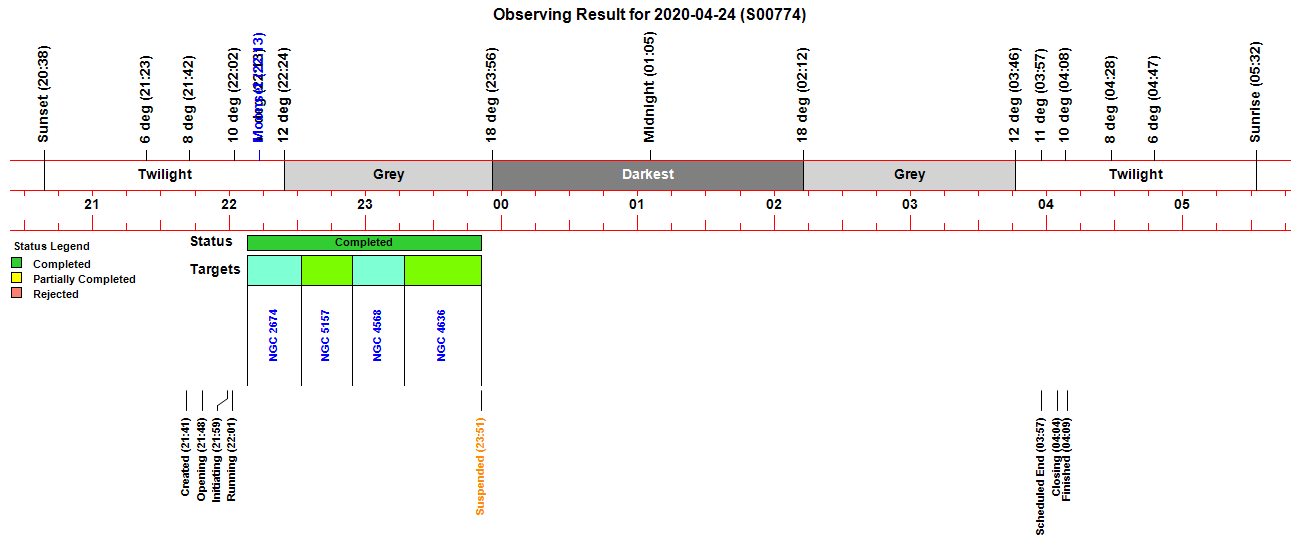Viewport: 1300px width, 560px height.
Task: Click the evening 18 deg (23:56) marker
Action: click(492, 96)
